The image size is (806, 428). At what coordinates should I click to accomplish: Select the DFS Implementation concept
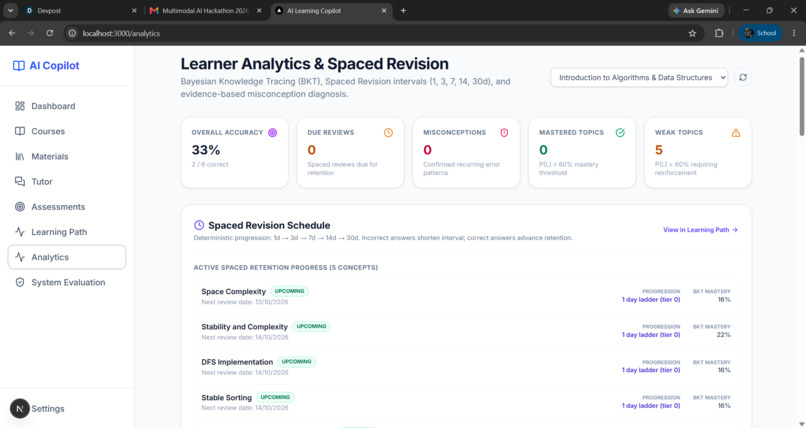click(466, 367)
